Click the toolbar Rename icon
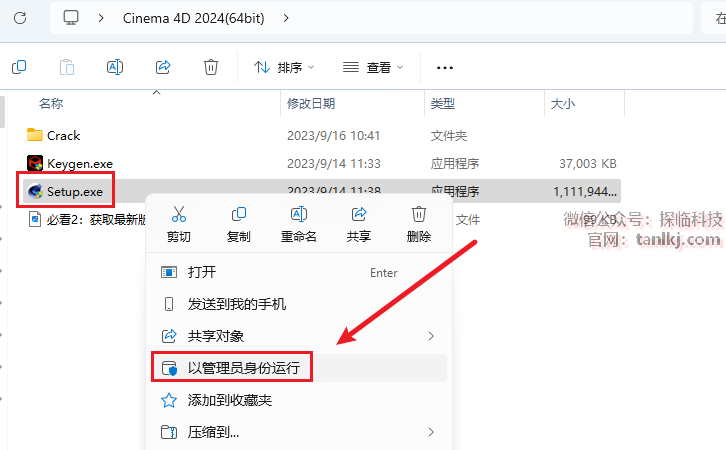 115,67
